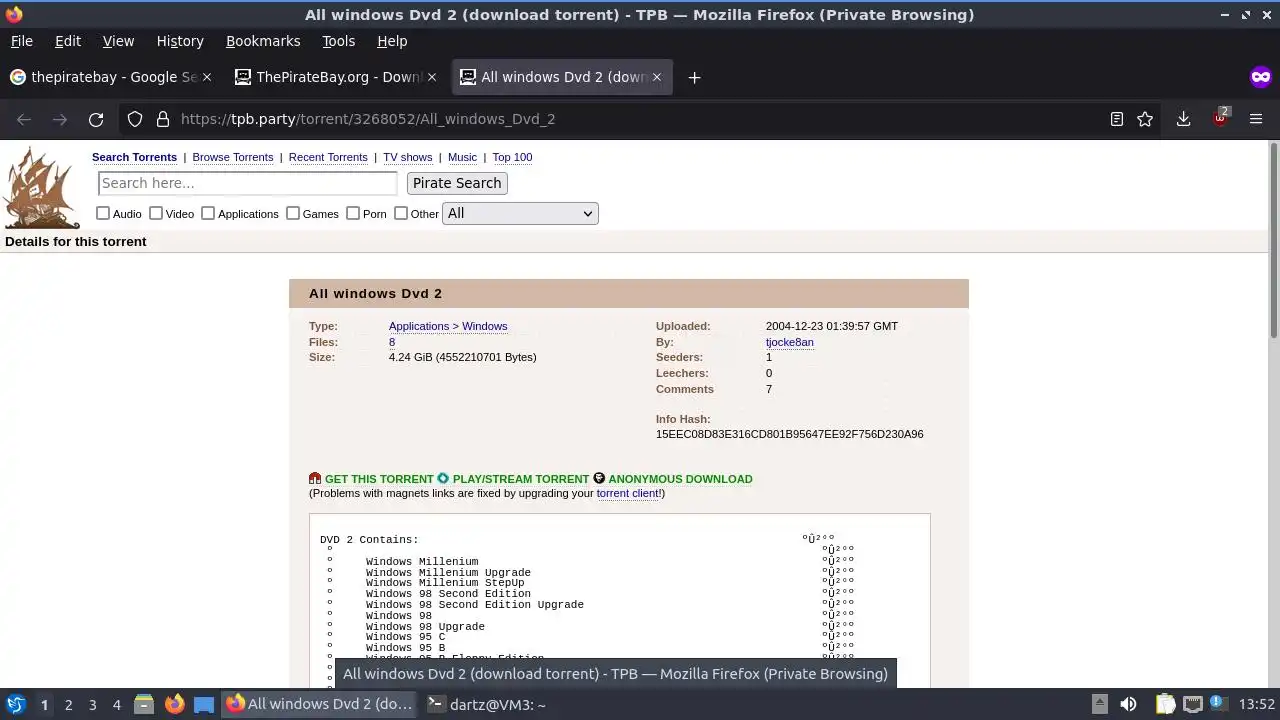Open the Tools menu
This screenshot has height=720, width=1280.
[x=338, y=41]
